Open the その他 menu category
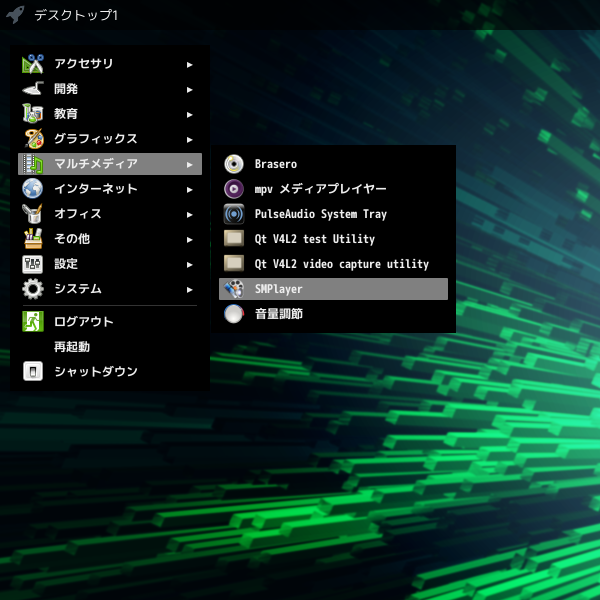 pos(110,239)
